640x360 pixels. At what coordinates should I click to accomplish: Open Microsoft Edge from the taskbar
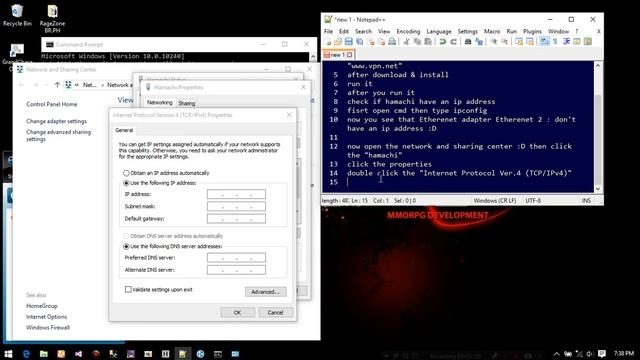26,354
